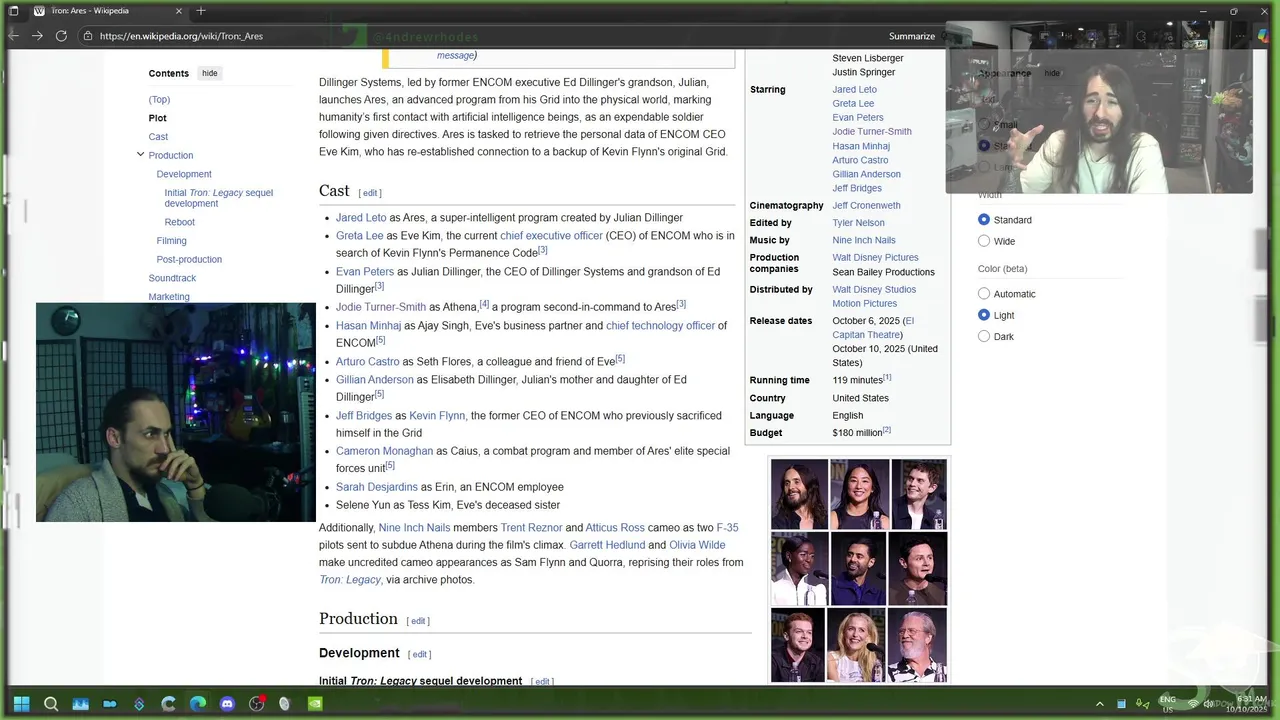Open Jared Leto photo in cast collage
The image size is (1280, 720).
coord(799,494)
